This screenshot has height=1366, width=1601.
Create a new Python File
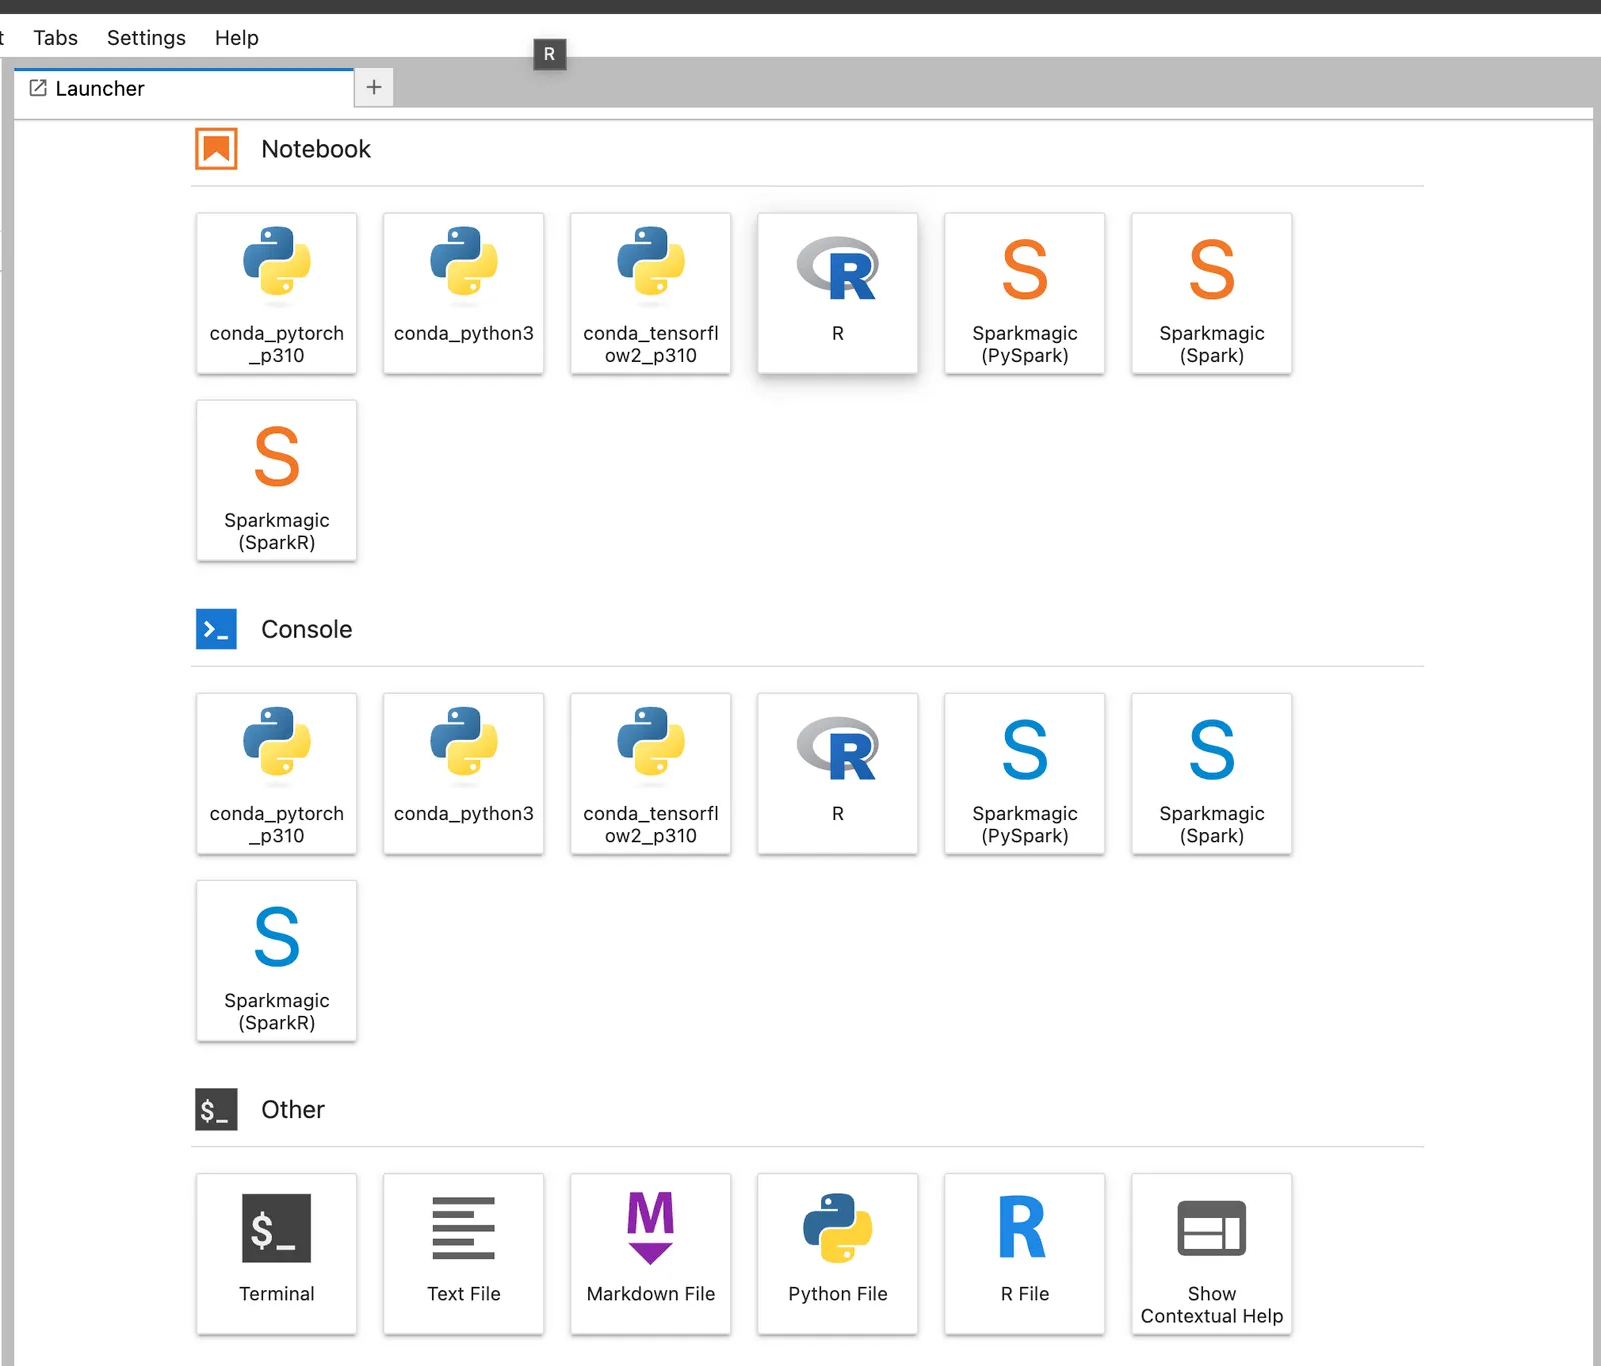point(837,1253)
